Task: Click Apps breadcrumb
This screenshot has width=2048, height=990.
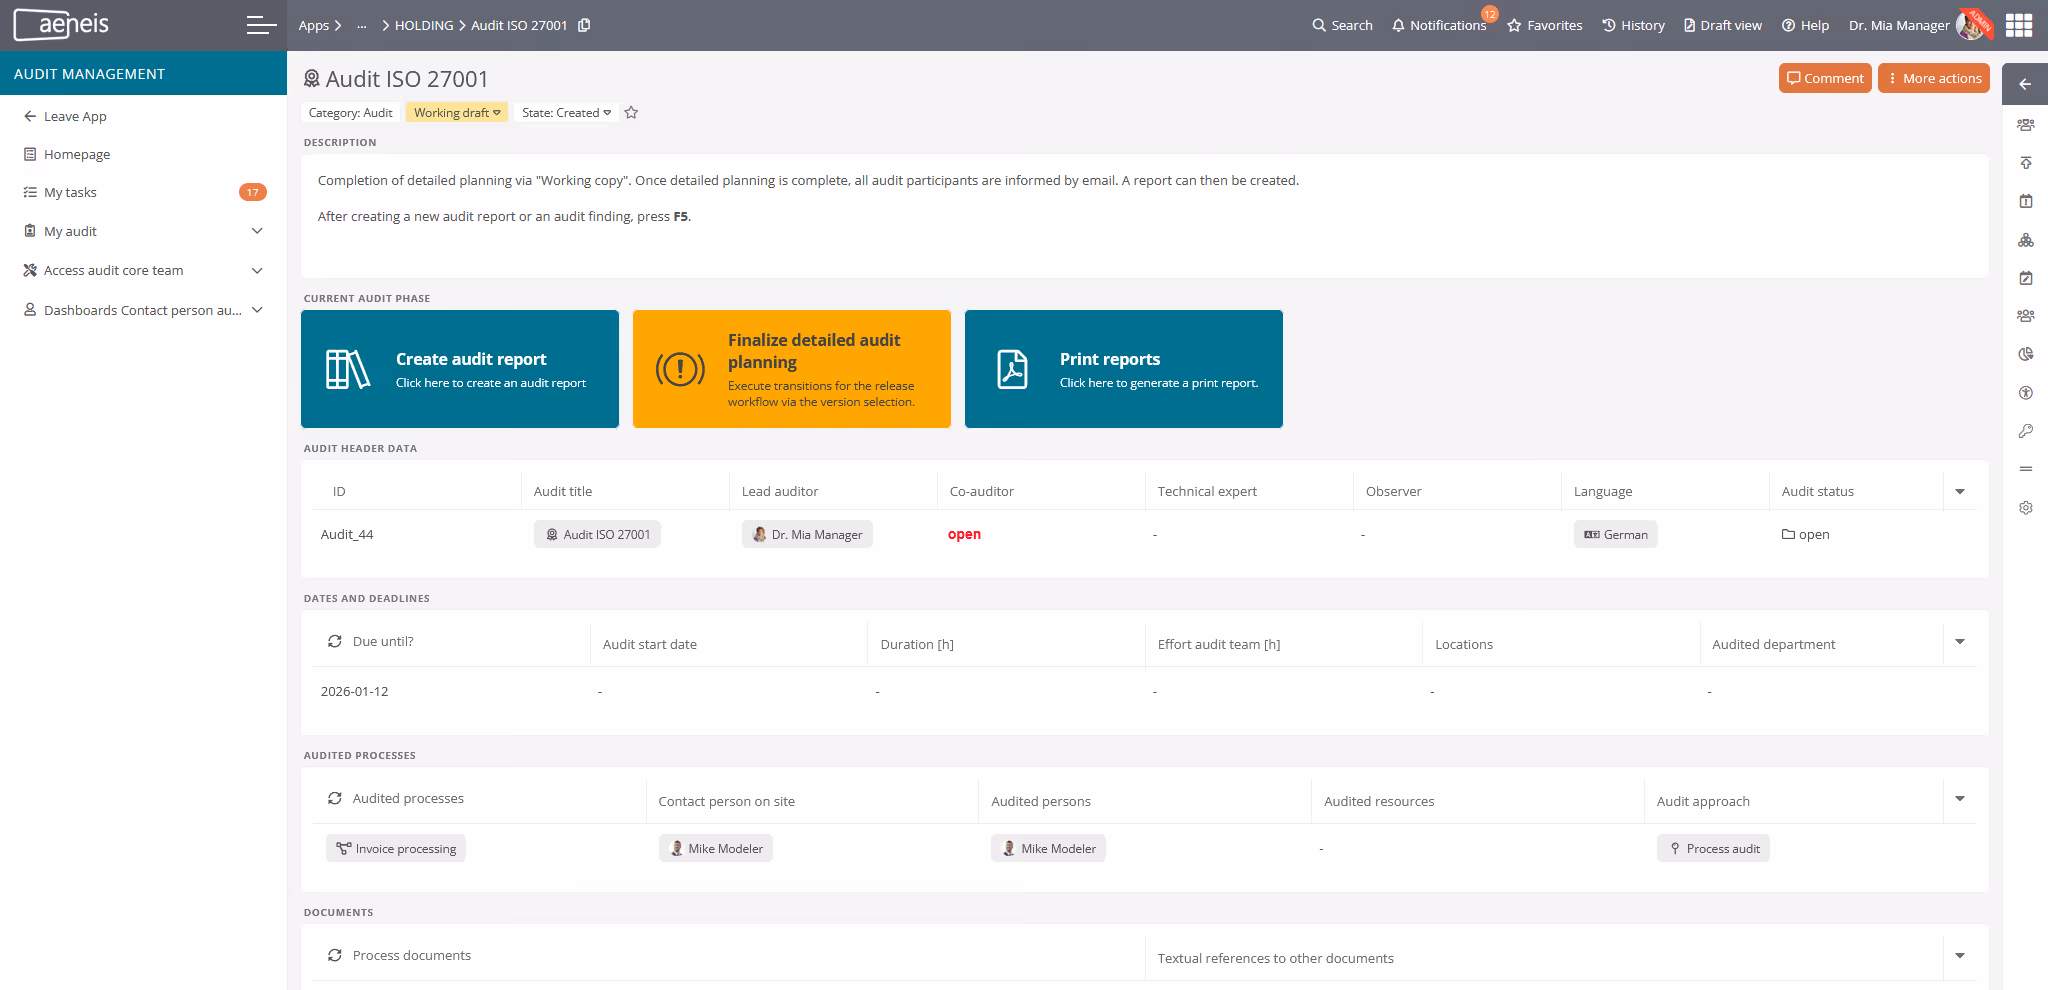Action: 314,25
